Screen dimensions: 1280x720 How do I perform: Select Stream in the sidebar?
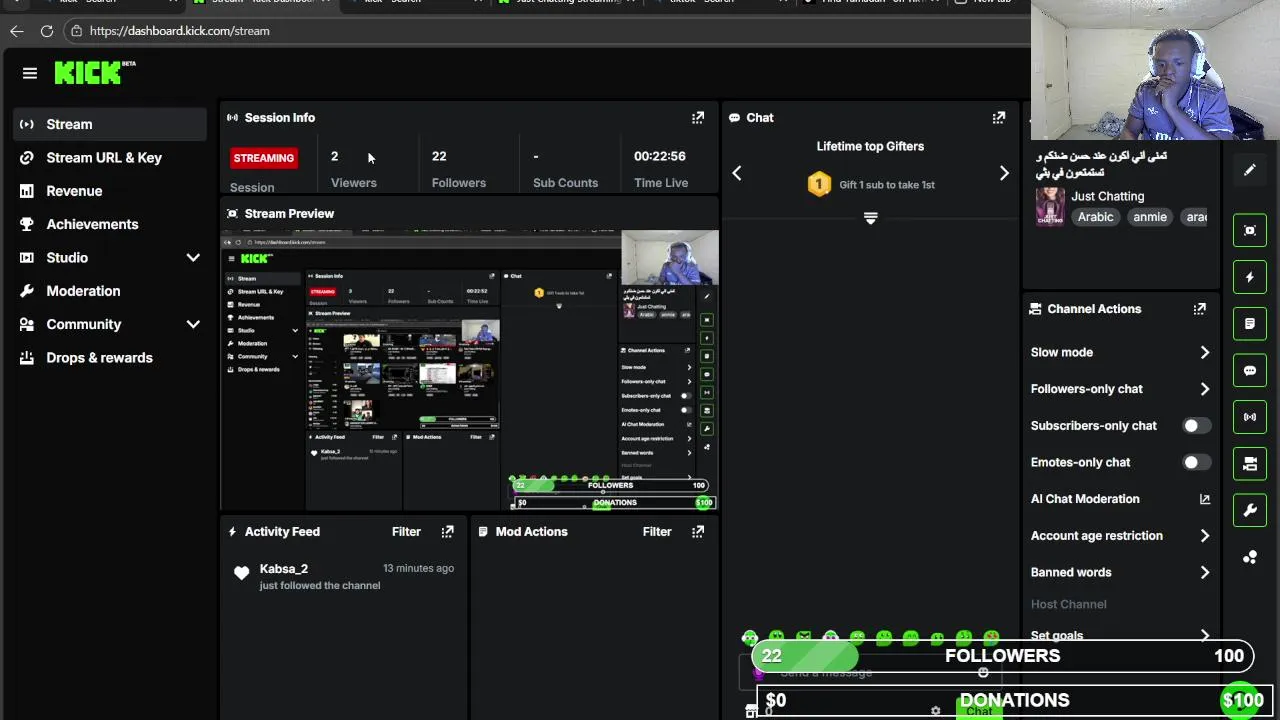point(110,124)
